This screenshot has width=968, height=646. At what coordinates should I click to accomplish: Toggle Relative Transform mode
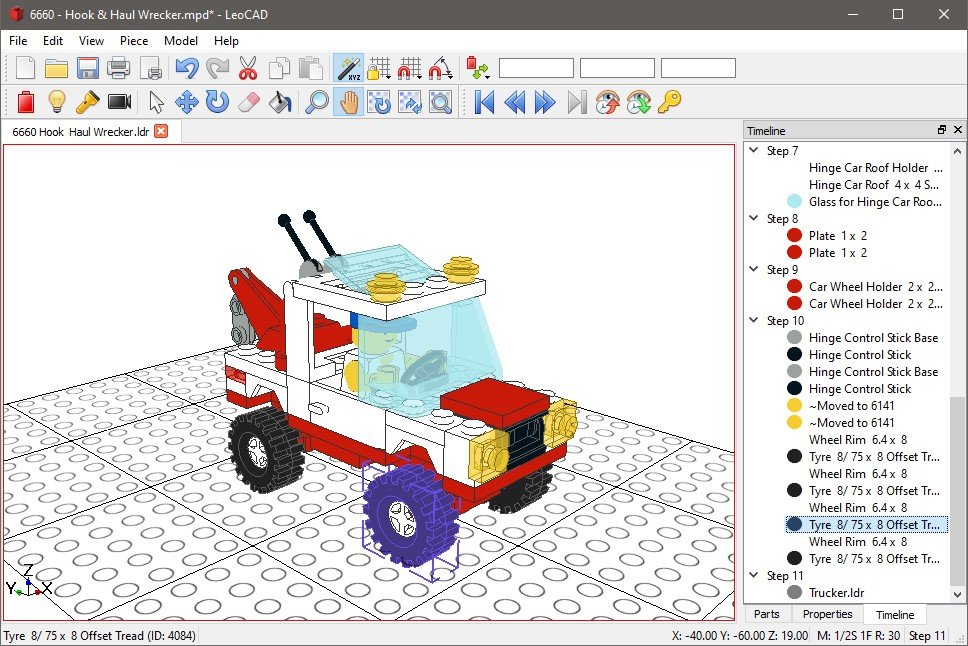(348, 68)
